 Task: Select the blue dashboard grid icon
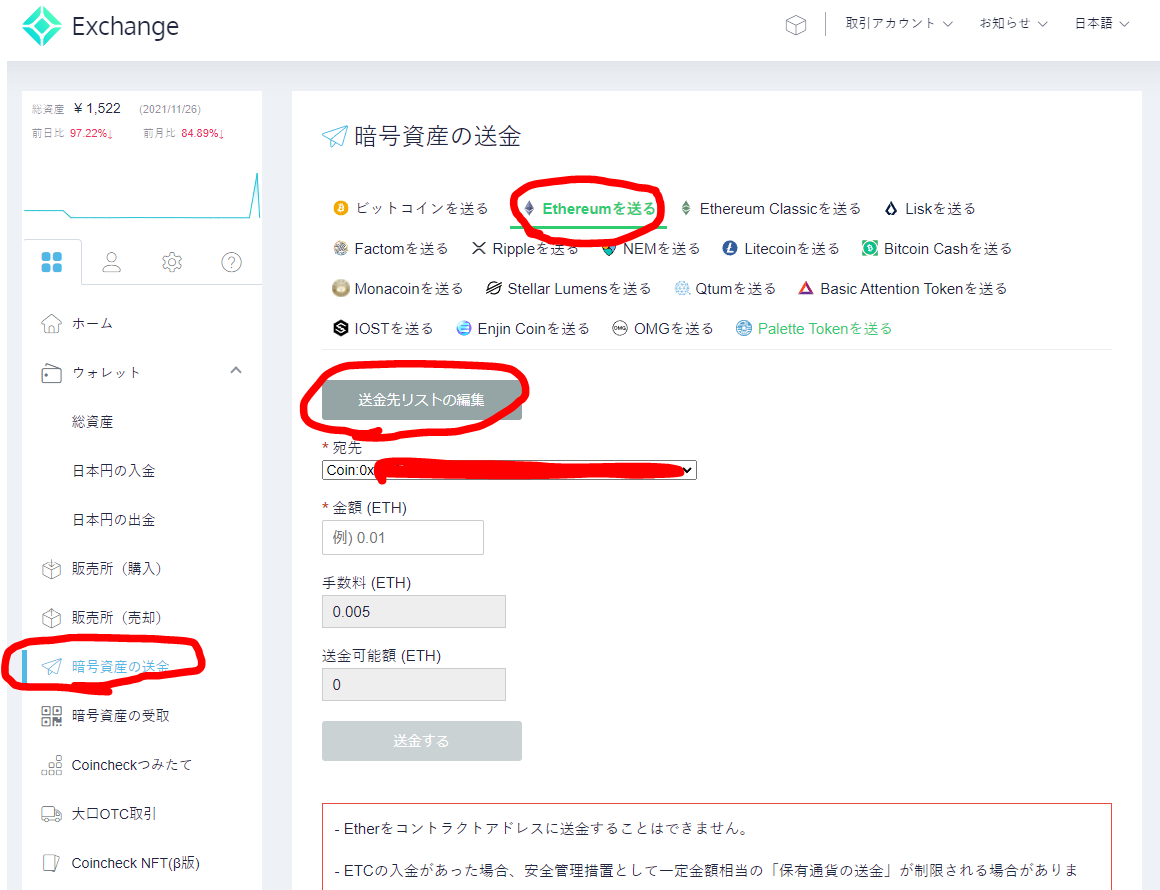pyautogui.click(x=52, y=262)
